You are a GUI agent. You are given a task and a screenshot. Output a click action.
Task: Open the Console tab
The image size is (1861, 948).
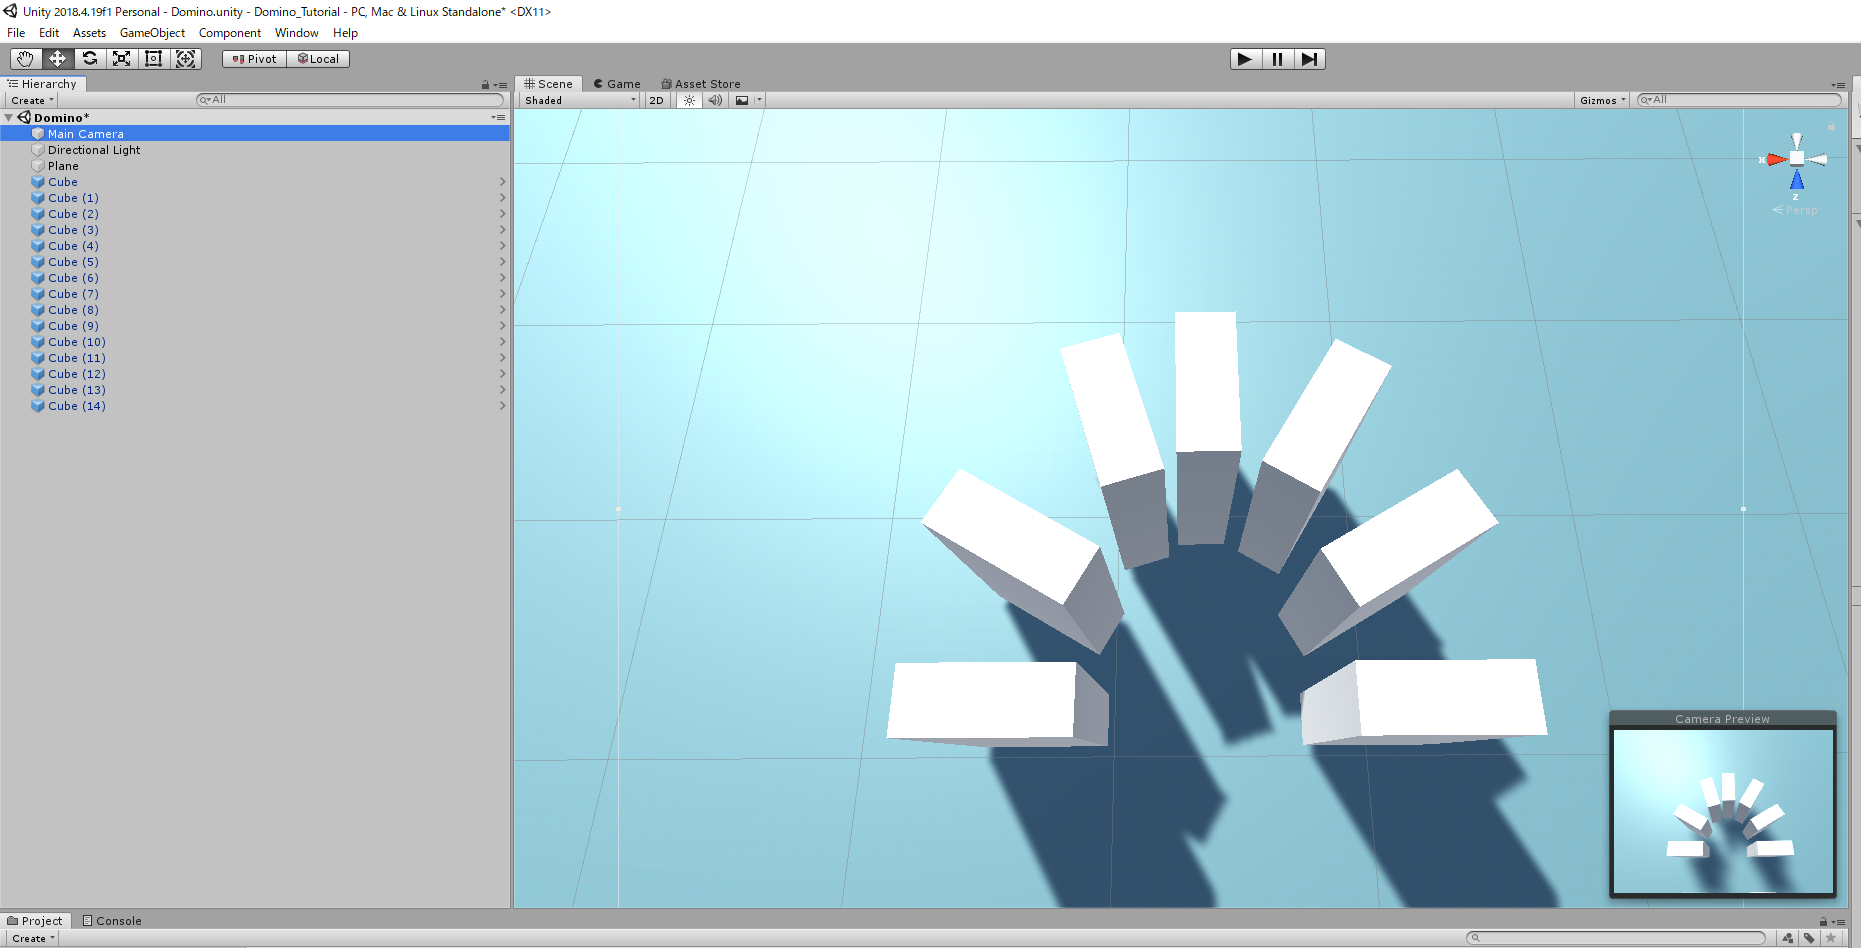112,921
